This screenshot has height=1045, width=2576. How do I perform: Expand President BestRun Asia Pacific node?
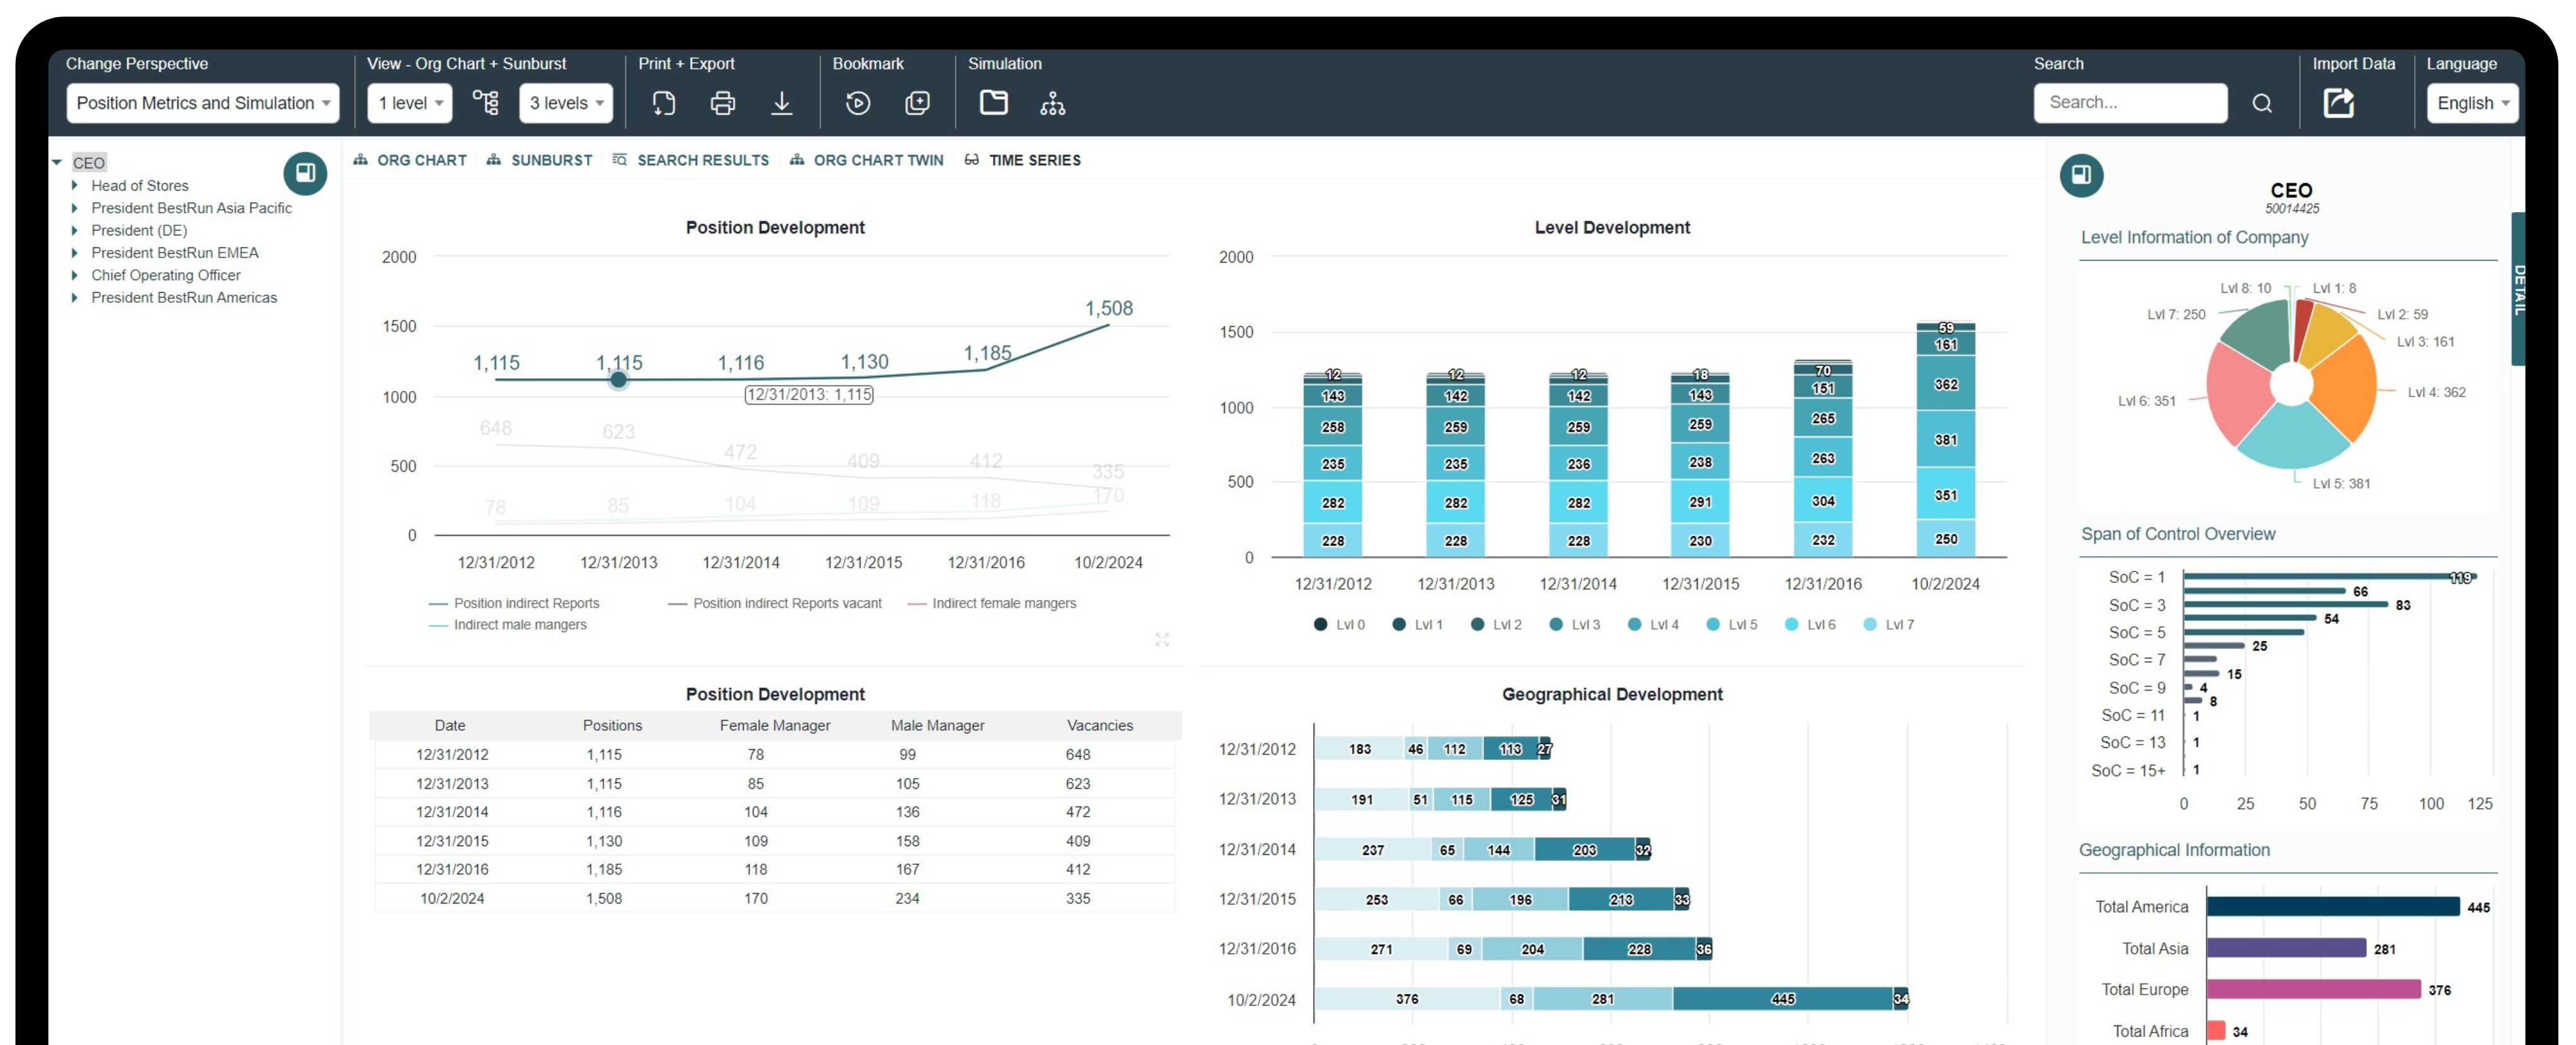click(x=75, y=208)
